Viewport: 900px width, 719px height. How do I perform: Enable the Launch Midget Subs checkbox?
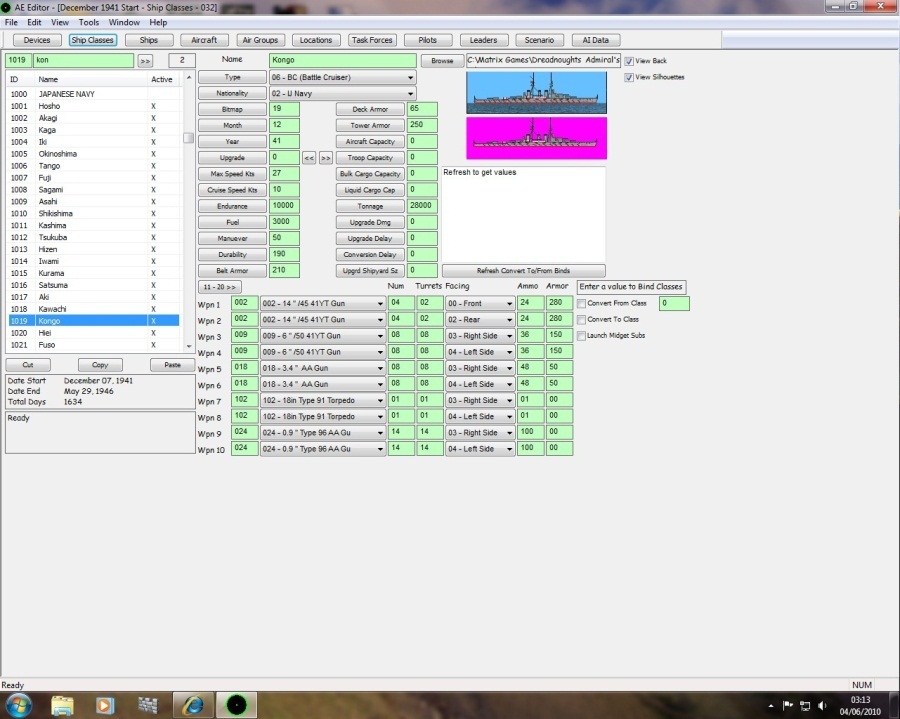click(x=581, y=336)
